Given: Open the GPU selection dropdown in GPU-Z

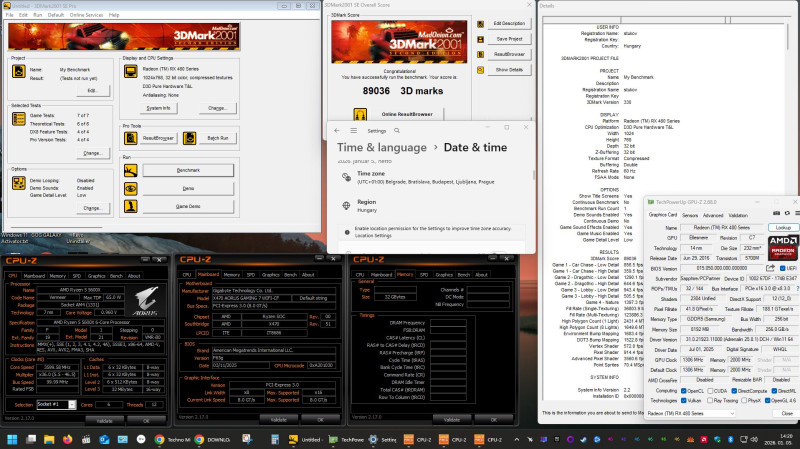Looking at the screenshot, I should click(x=691, y=413).
